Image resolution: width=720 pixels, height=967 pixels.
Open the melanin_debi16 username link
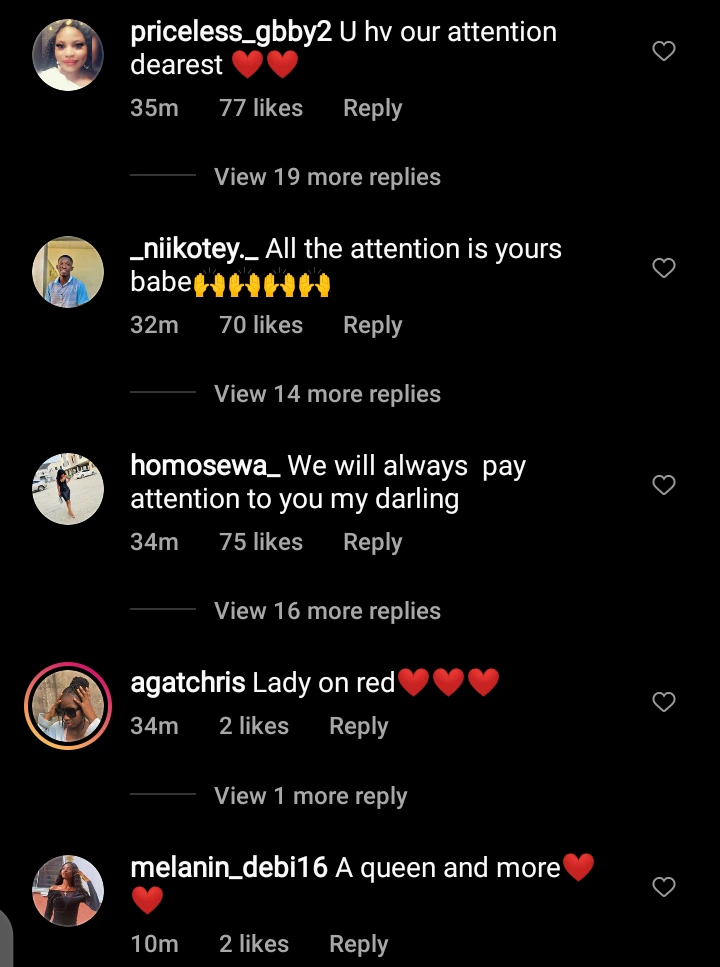click(229, 868)
